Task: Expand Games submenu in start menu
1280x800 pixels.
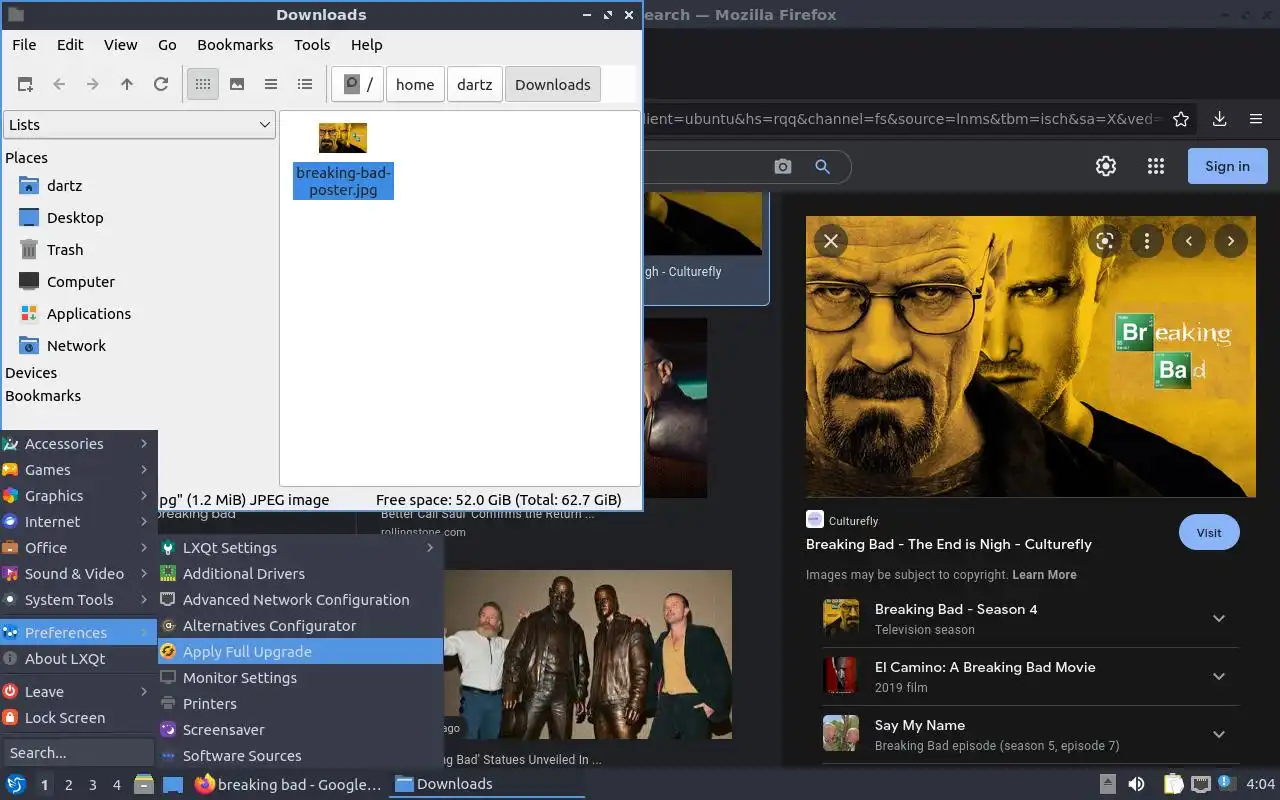Action: click(79, 470)
